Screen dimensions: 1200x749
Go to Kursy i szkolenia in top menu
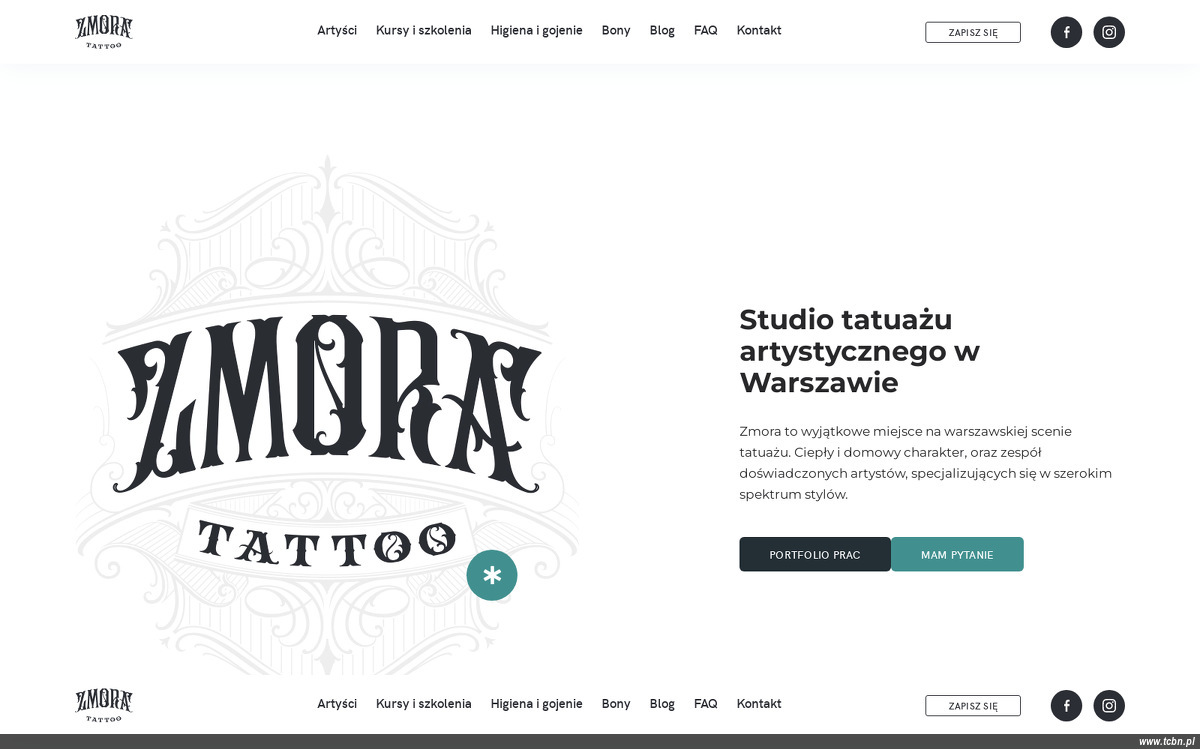point(424,30)
